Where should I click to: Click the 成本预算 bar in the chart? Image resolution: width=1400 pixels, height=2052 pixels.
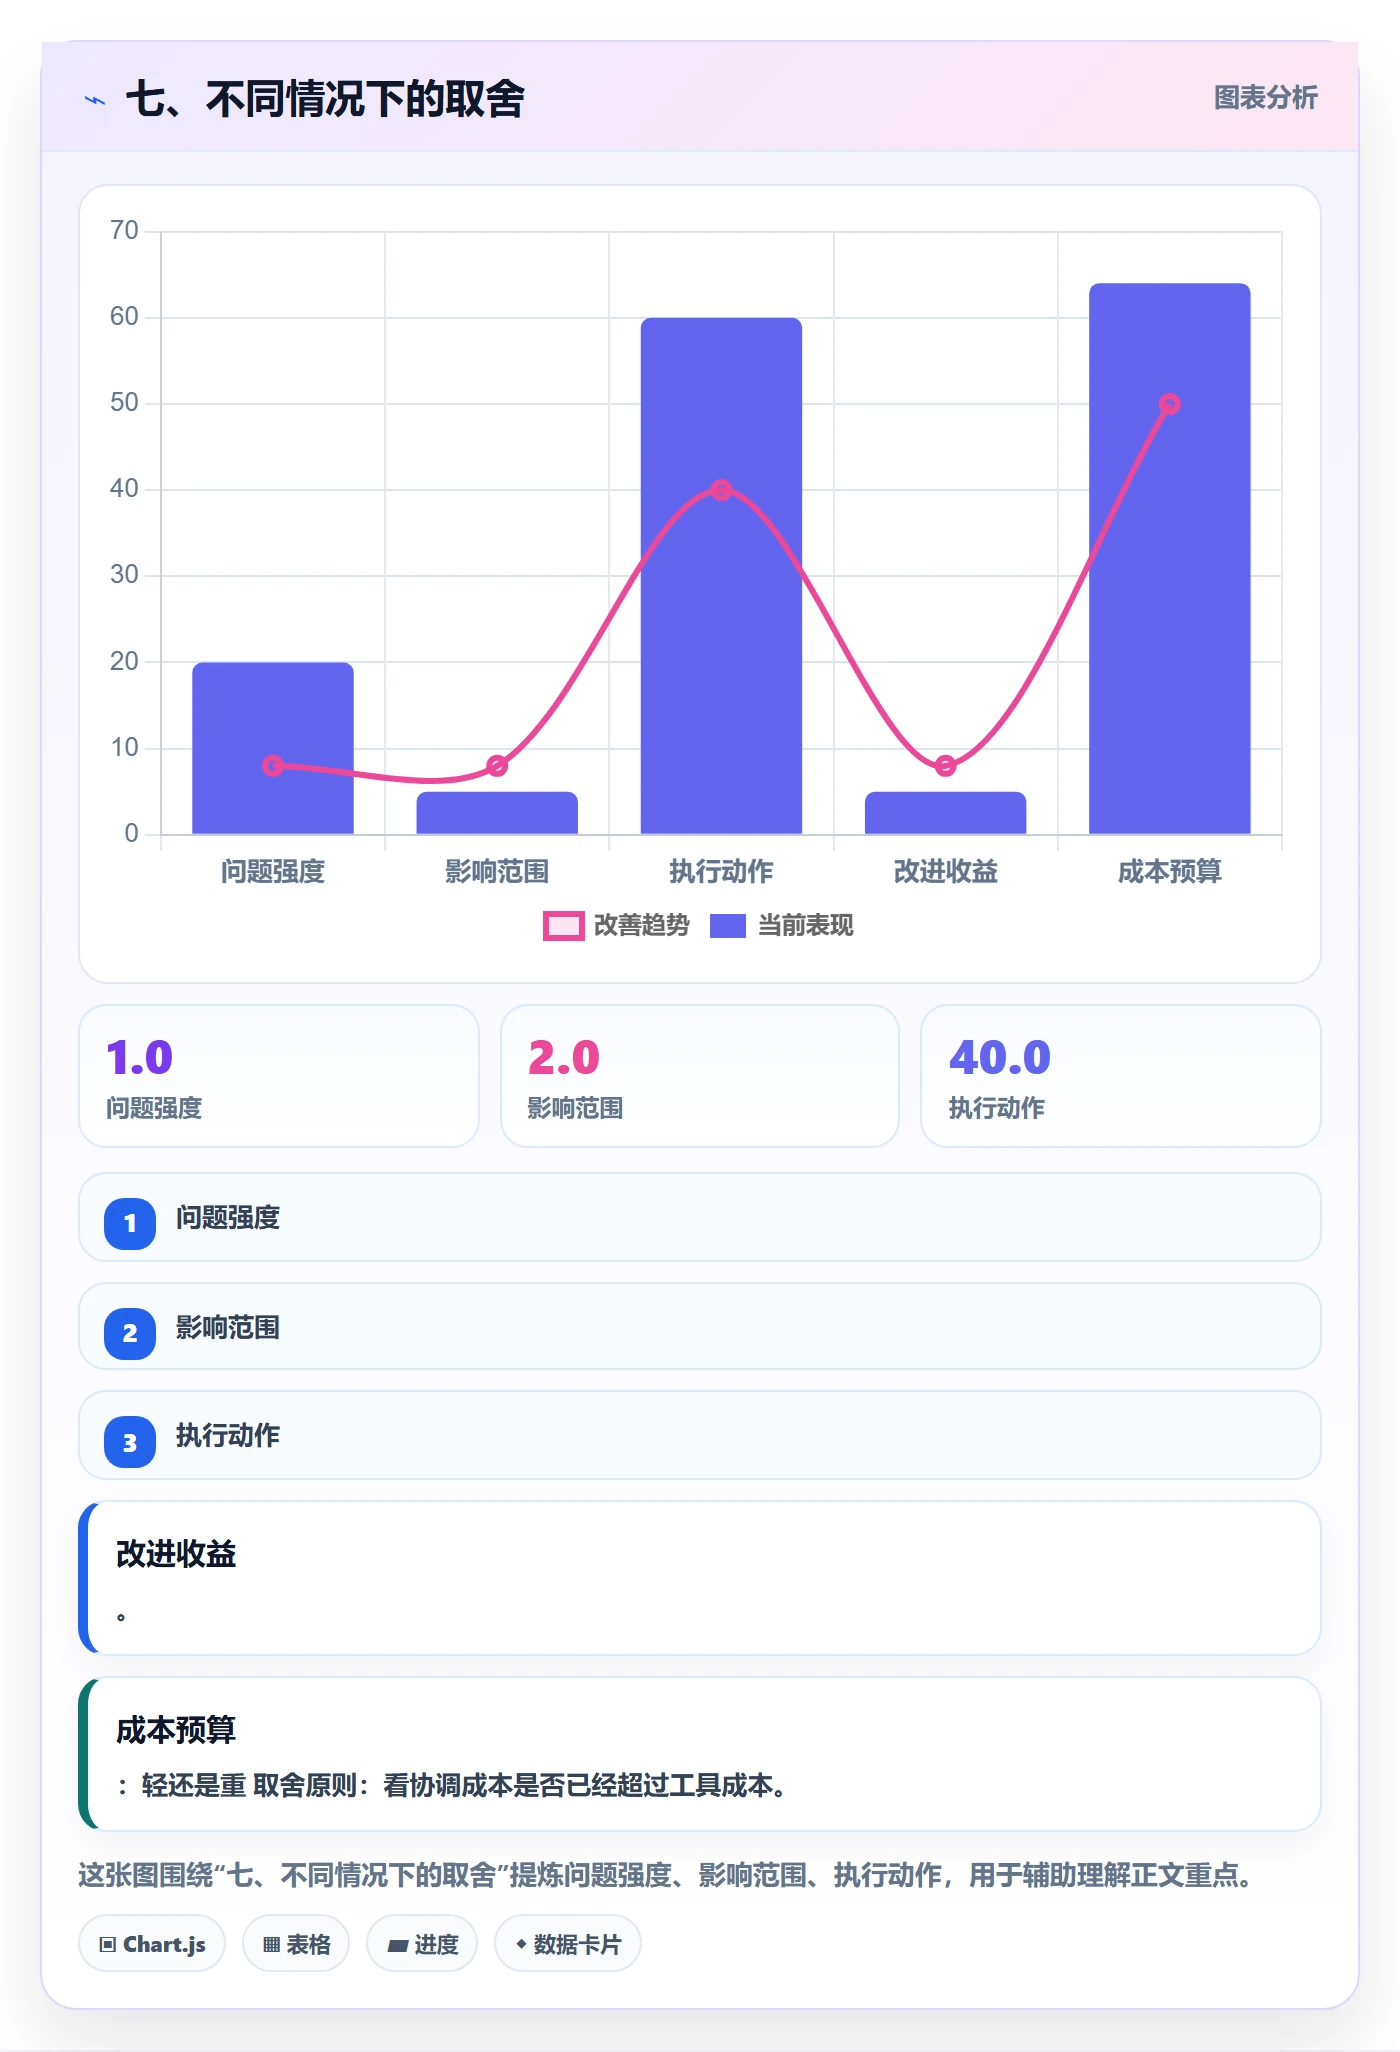pos(1170,559)
